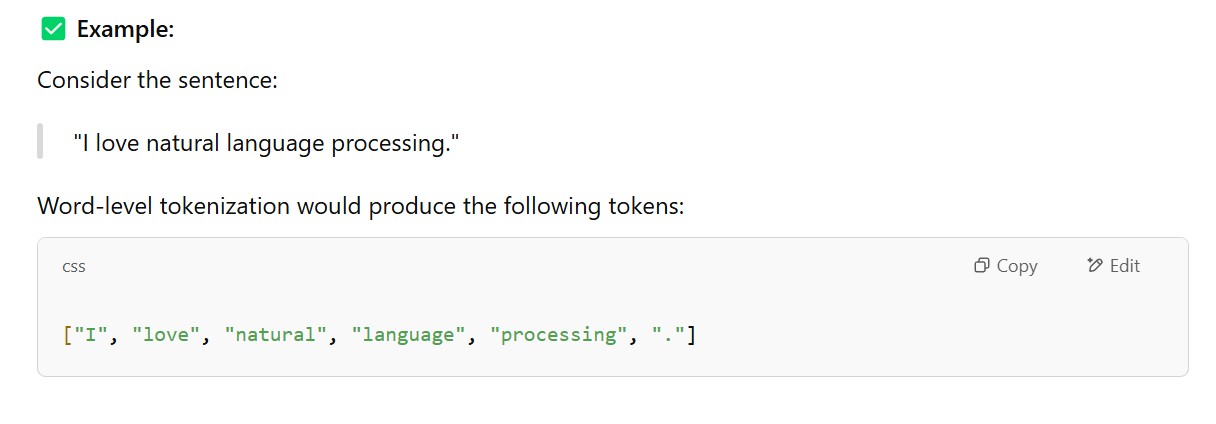Viewport: 1216px width, 424px height.
Task: Click the opening square bracket in code
Action: tap(66, 334)
